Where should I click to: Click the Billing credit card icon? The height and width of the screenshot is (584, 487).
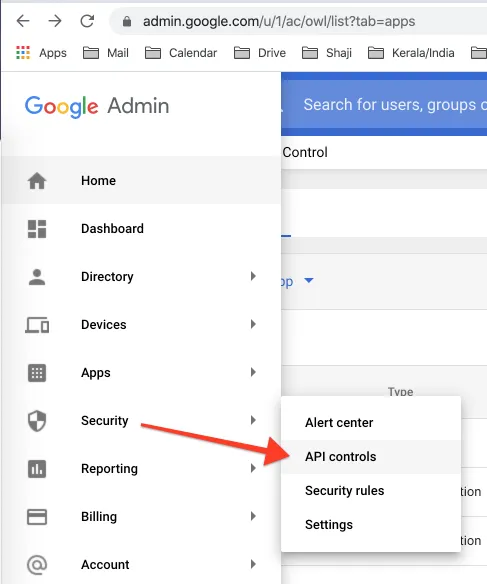coord(37,517)
